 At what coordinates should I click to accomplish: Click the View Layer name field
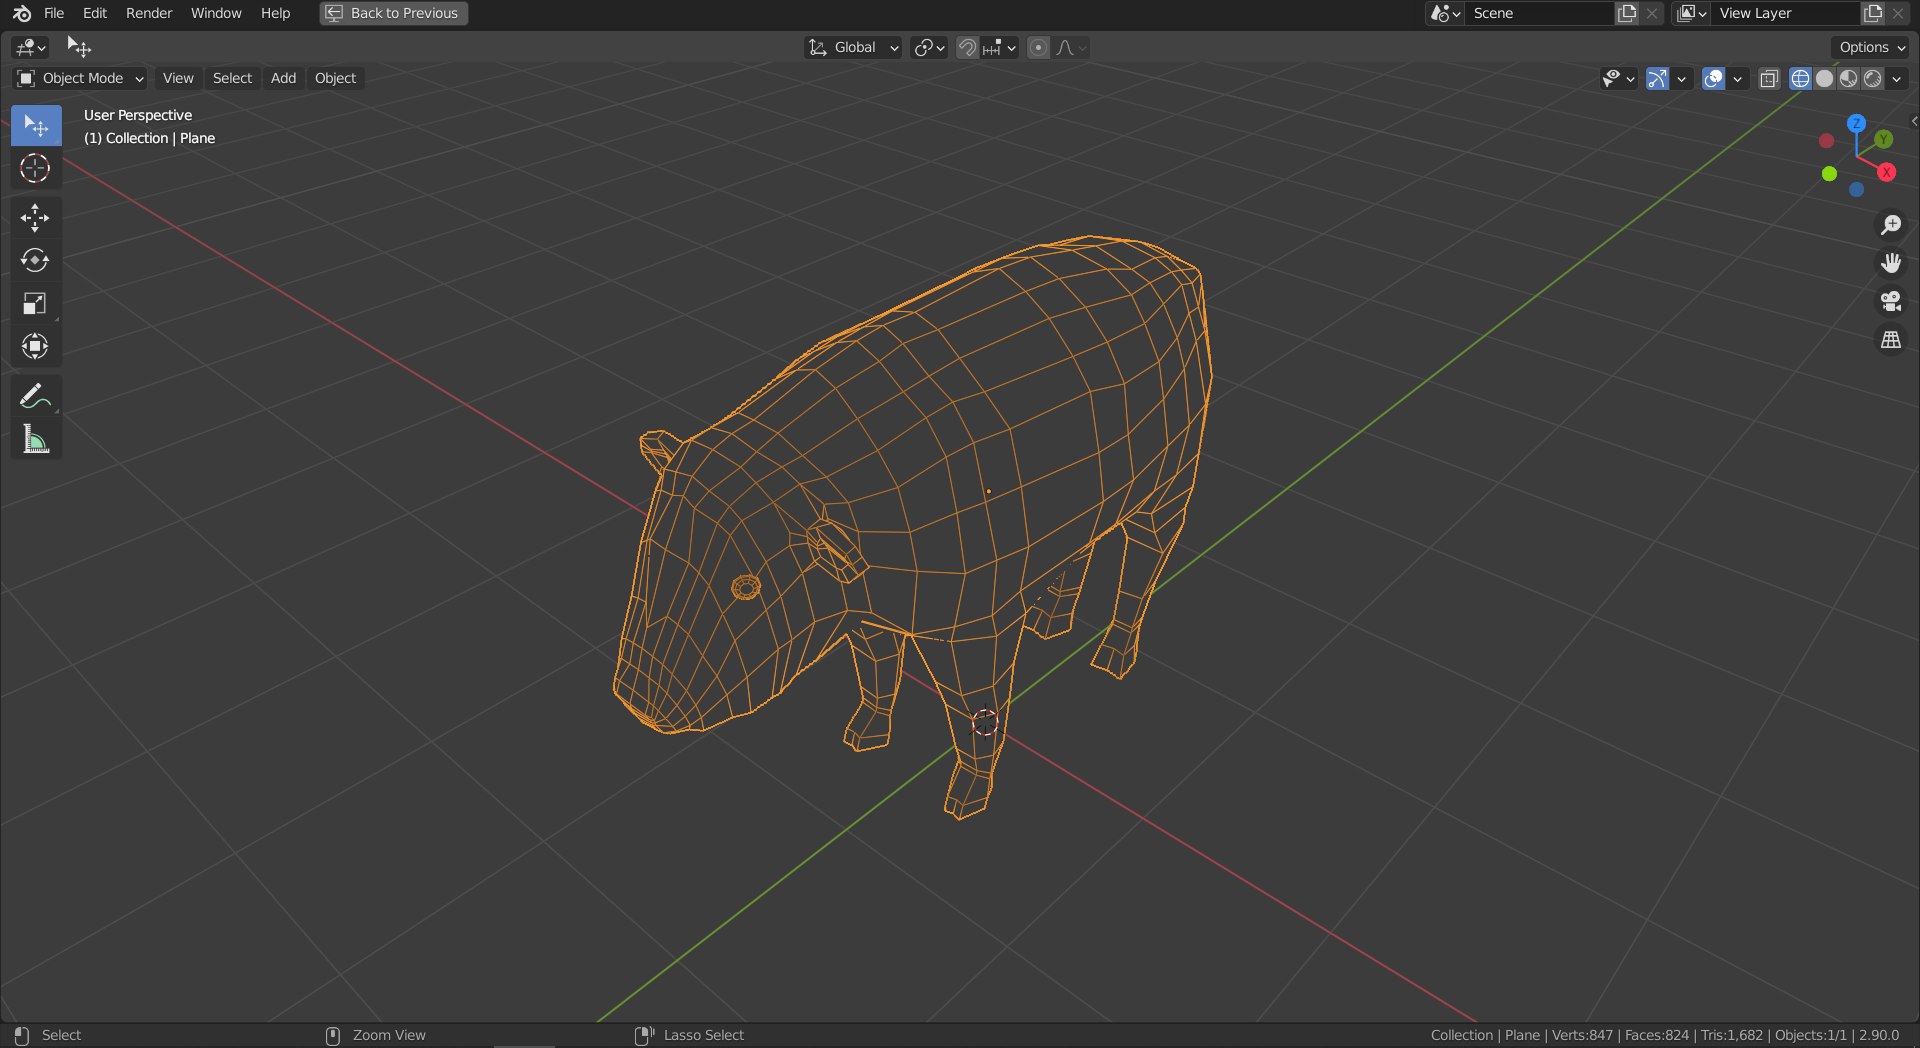pyautogui.click(x=1786, y=13)
